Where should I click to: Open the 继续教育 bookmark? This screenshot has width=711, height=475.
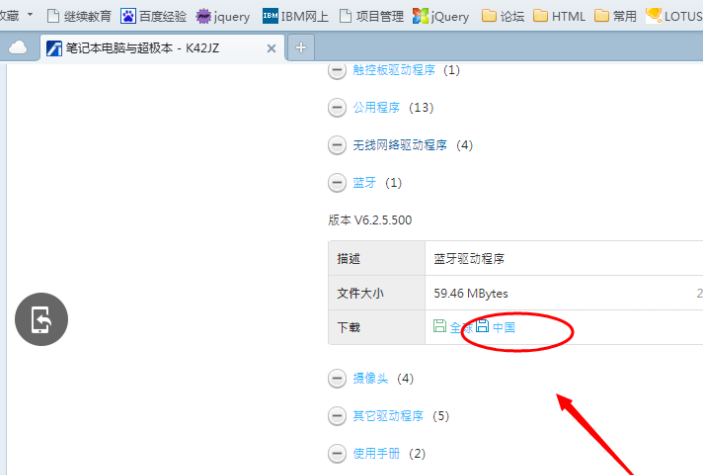[79, 17]
